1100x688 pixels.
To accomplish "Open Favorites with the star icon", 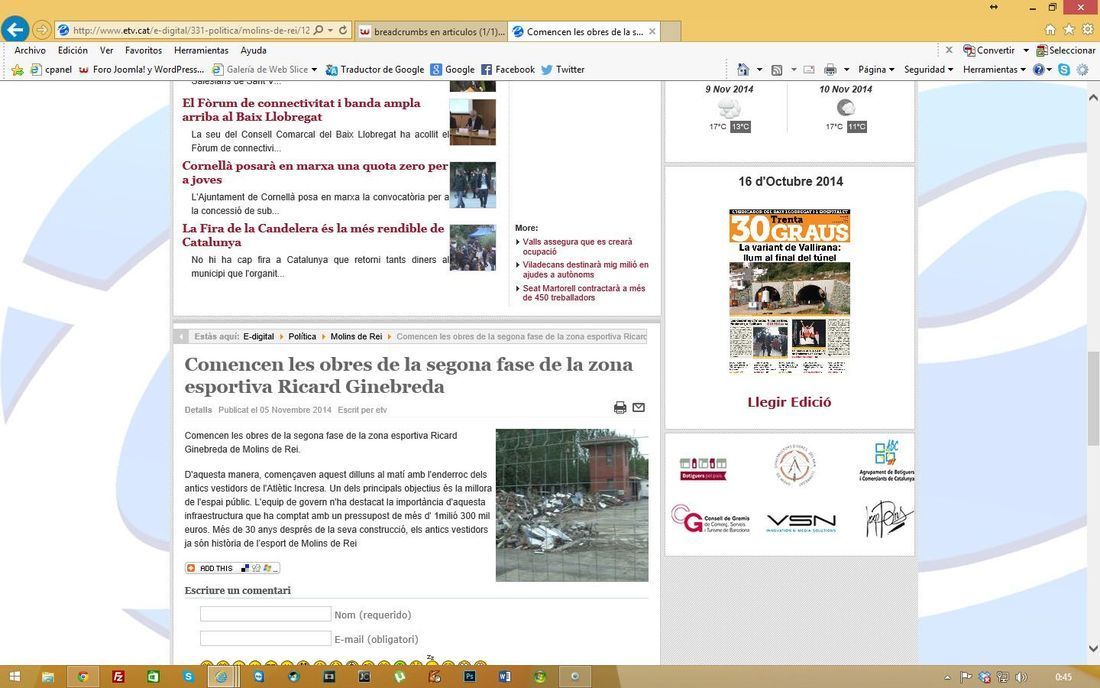I will pyautogui.click(x=1069, y=29).
